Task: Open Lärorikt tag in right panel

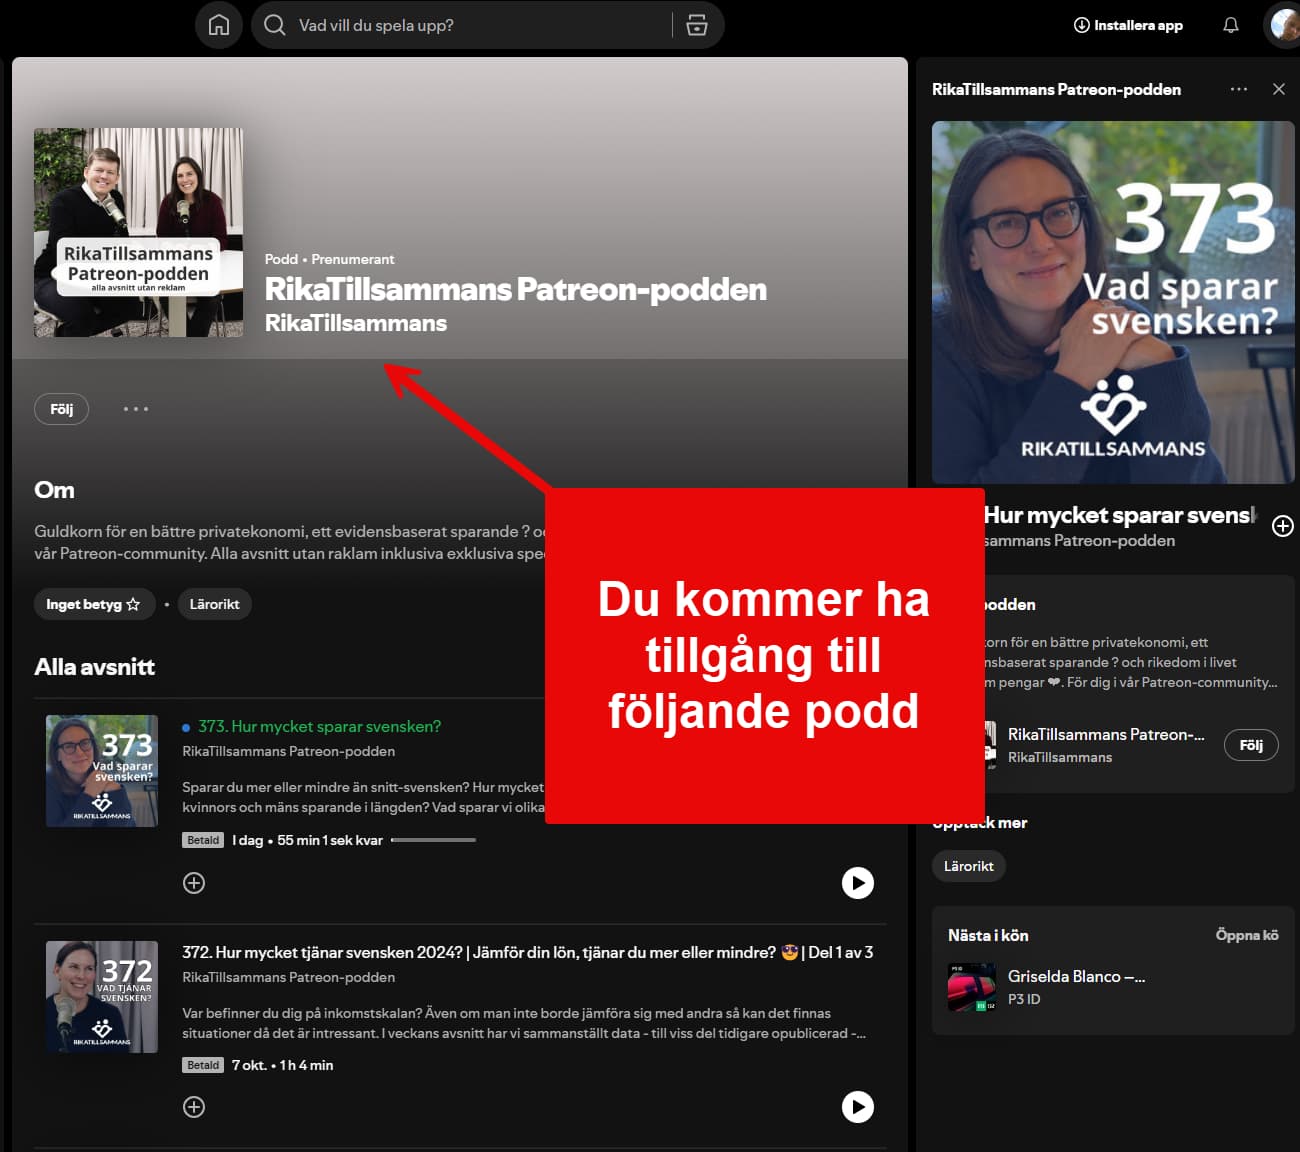Action: pyautogui.click(x=969, y=866)
